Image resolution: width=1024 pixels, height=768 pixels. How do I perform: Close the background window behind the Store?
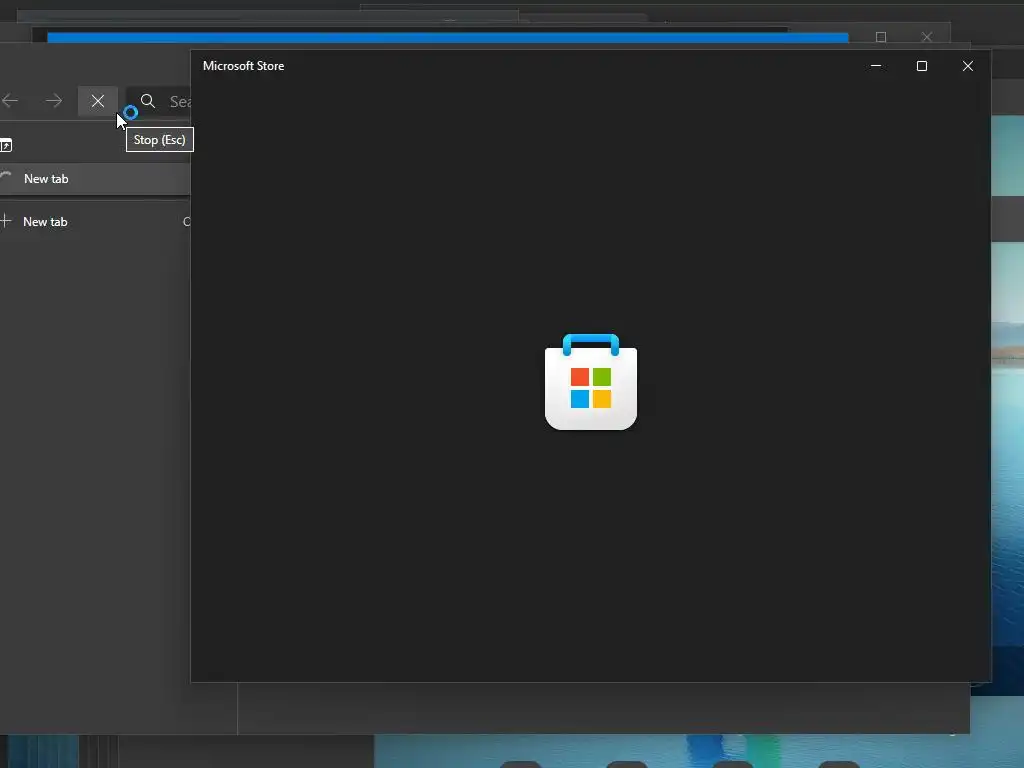coord(927,37)
